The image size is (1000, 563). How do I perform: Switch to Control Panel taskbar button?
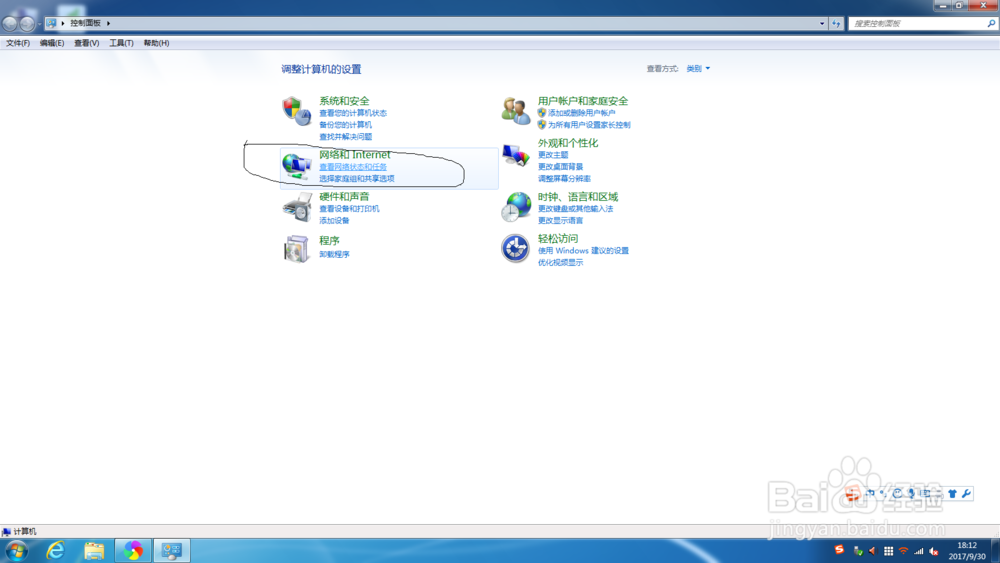(x=172, y=550)
